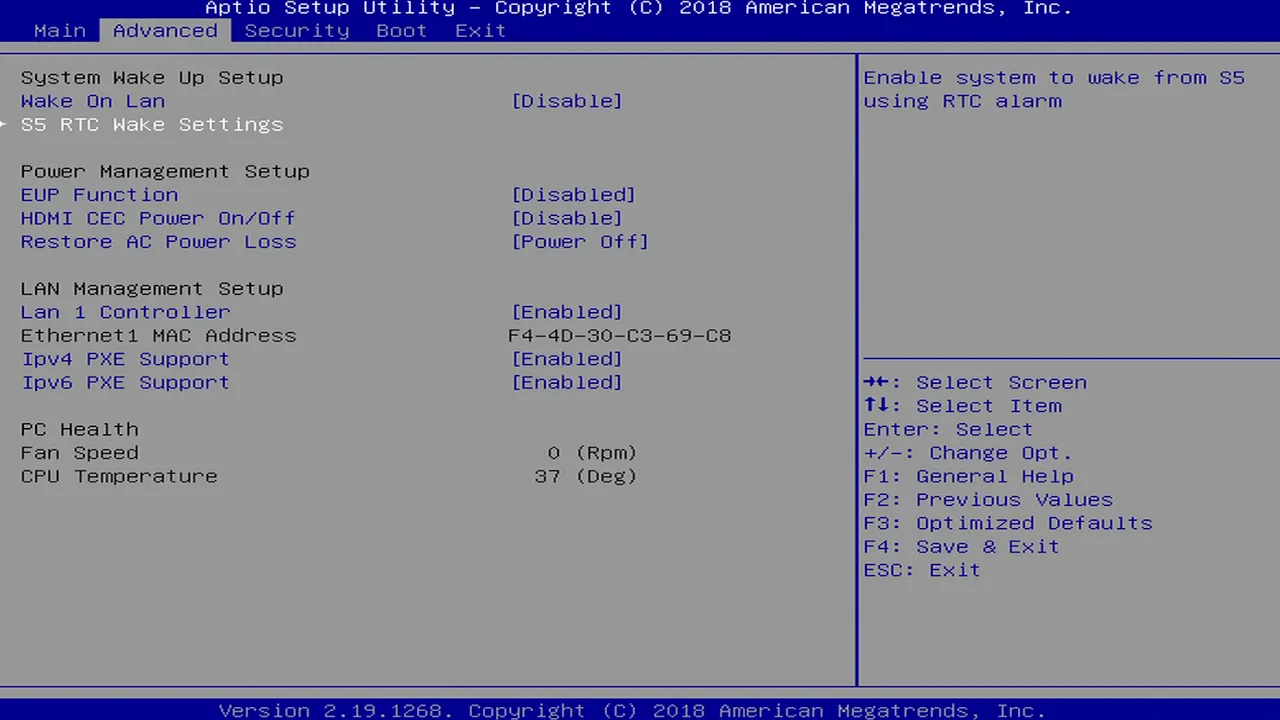Viewport: 1280px width, 720px height.
Task: Change Ipv6 PXE Support [Enabled] value
Action: (567, 382)
